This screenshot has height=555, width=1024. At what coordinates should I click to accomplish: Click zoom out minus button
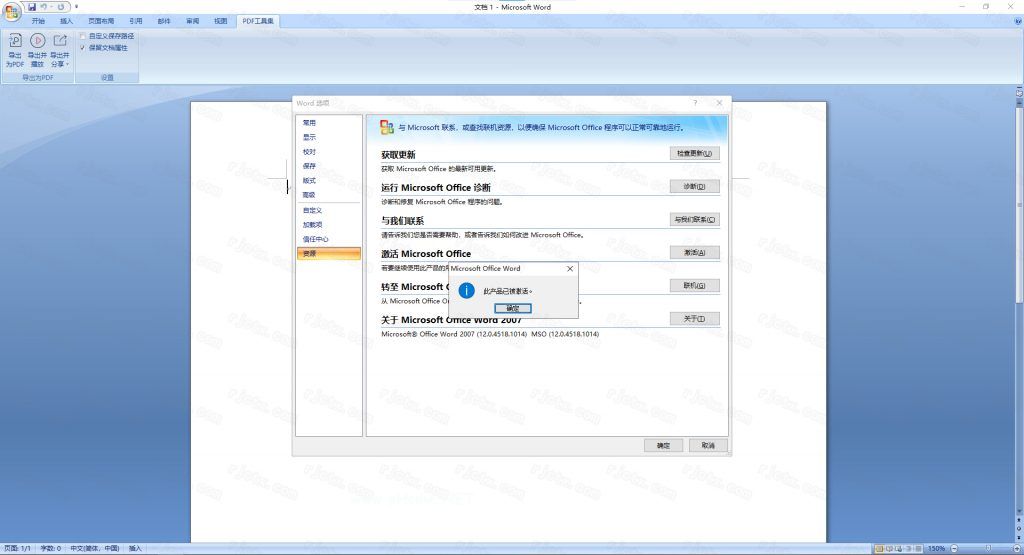coord(954,548)
